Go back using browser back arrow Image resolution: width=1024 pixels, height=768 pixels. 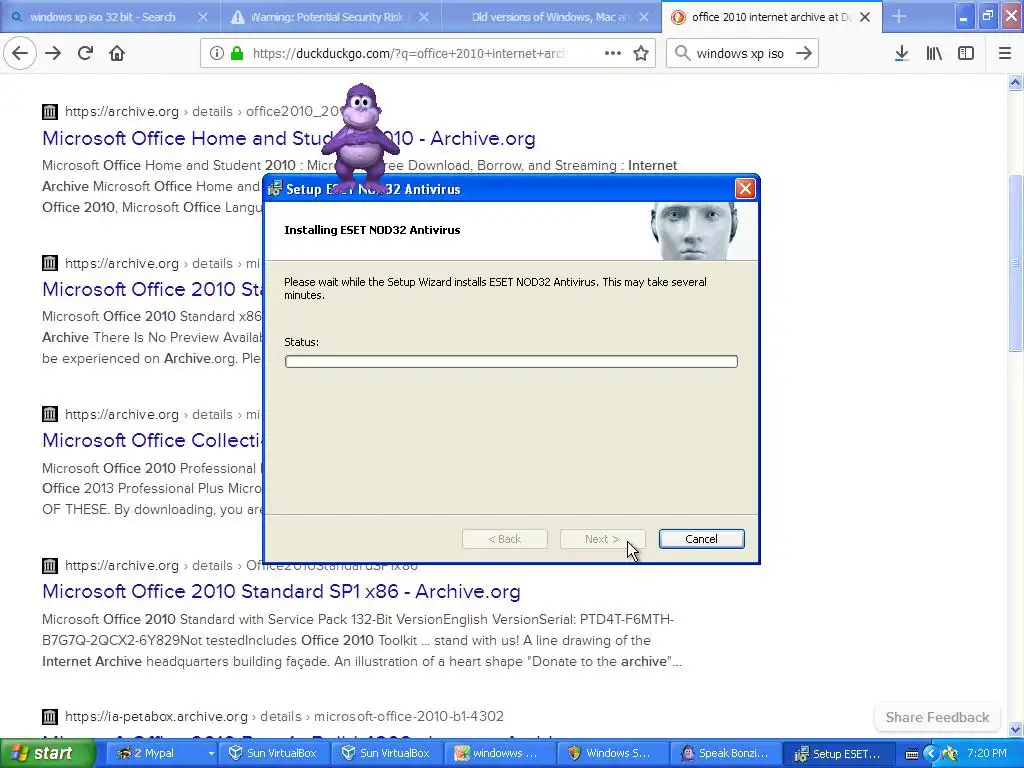click(20, 53)
